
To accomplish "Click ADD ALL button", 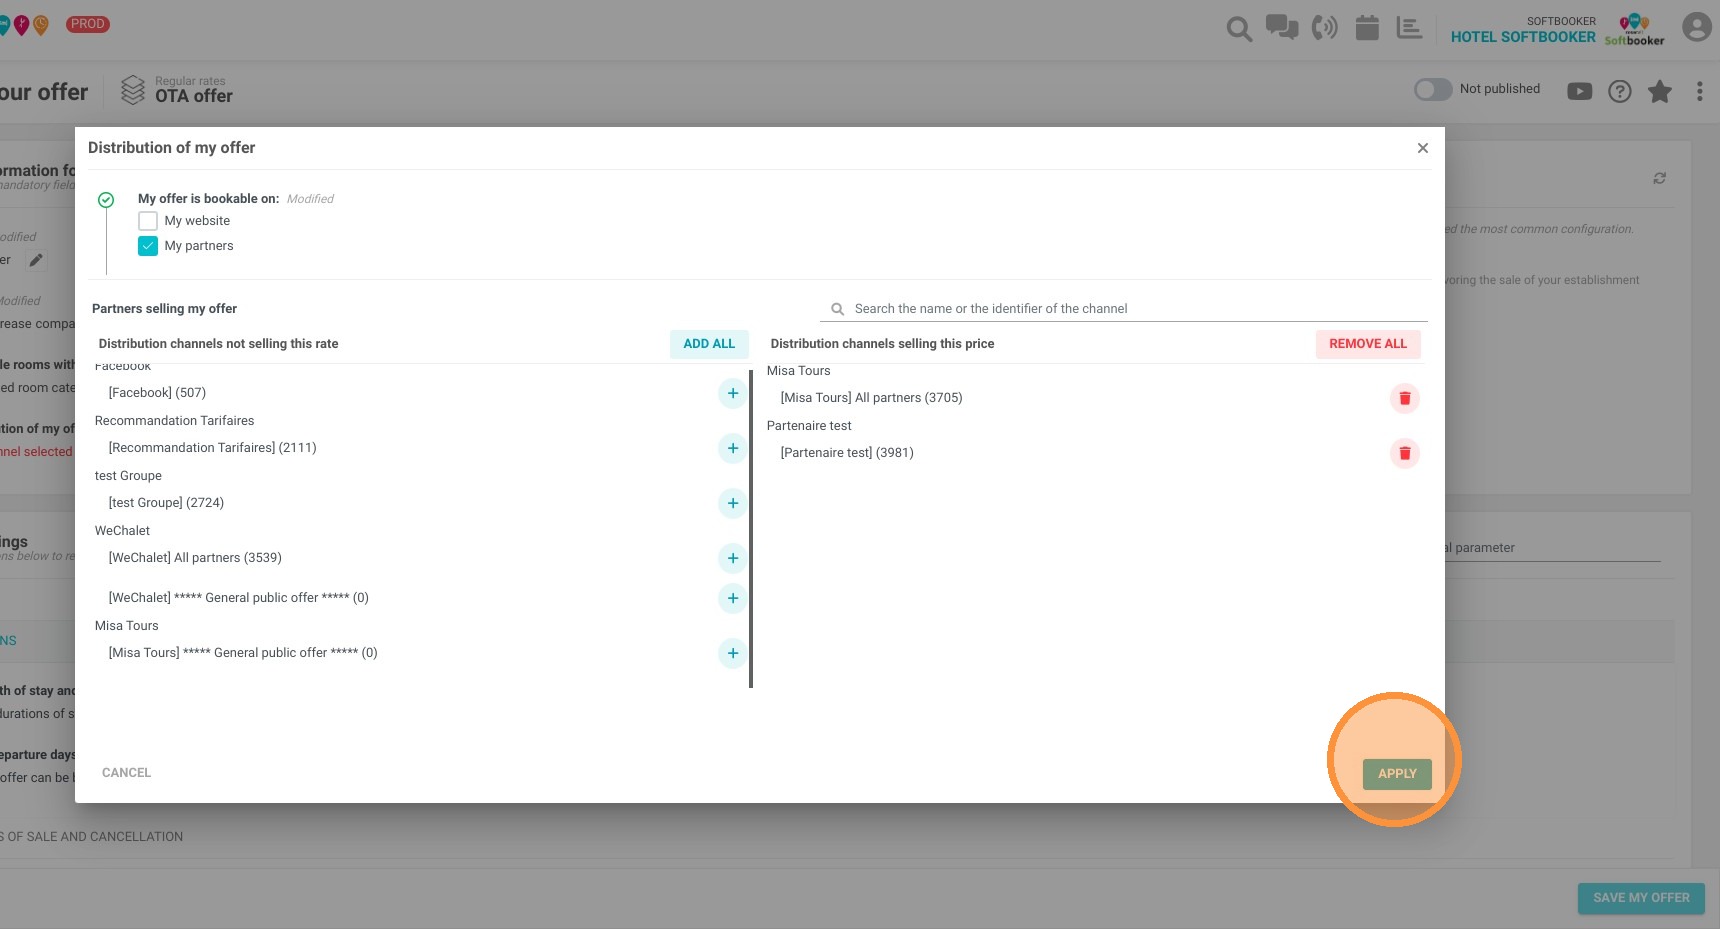I will [x=709, y=344].
